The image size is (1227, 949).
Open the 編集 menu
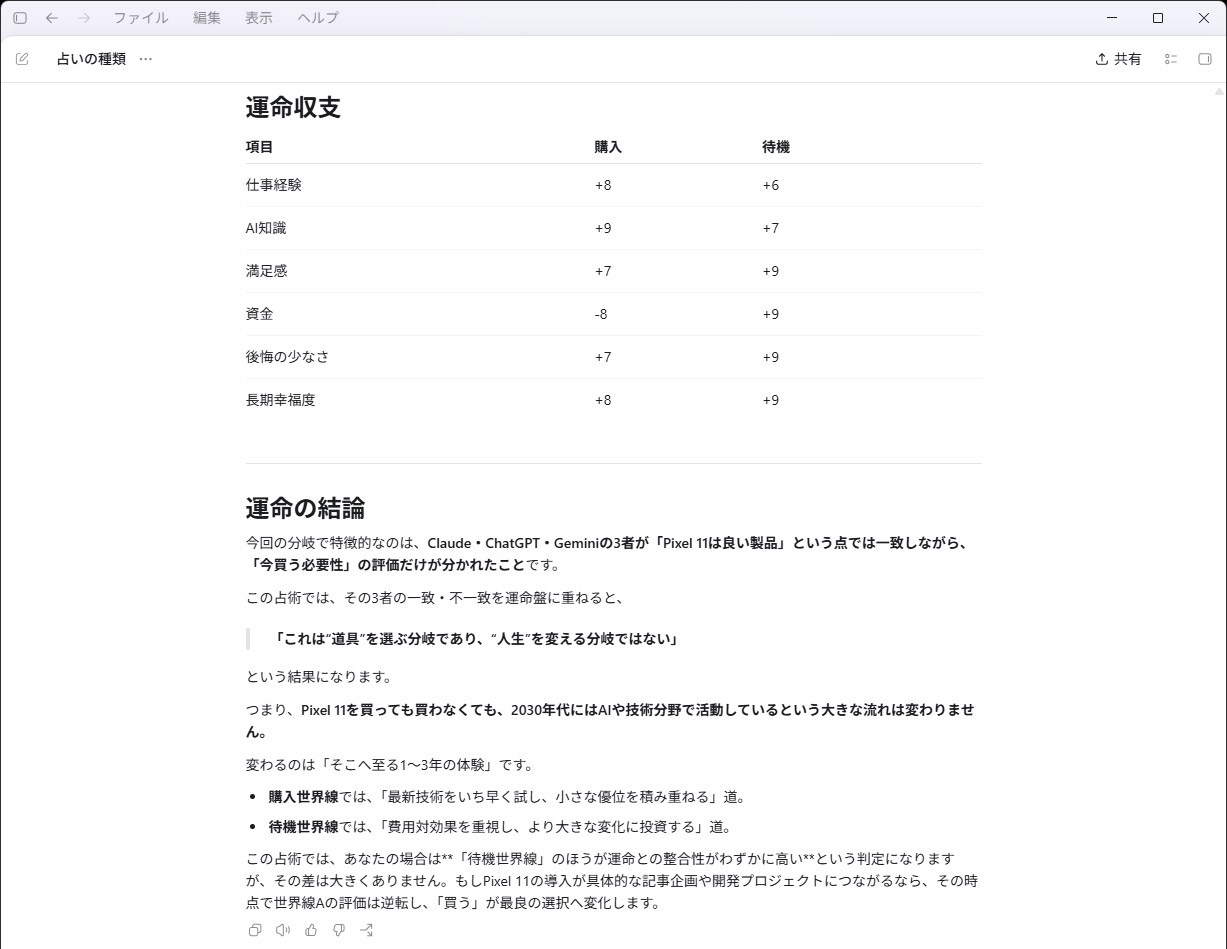tap(207, 18)
